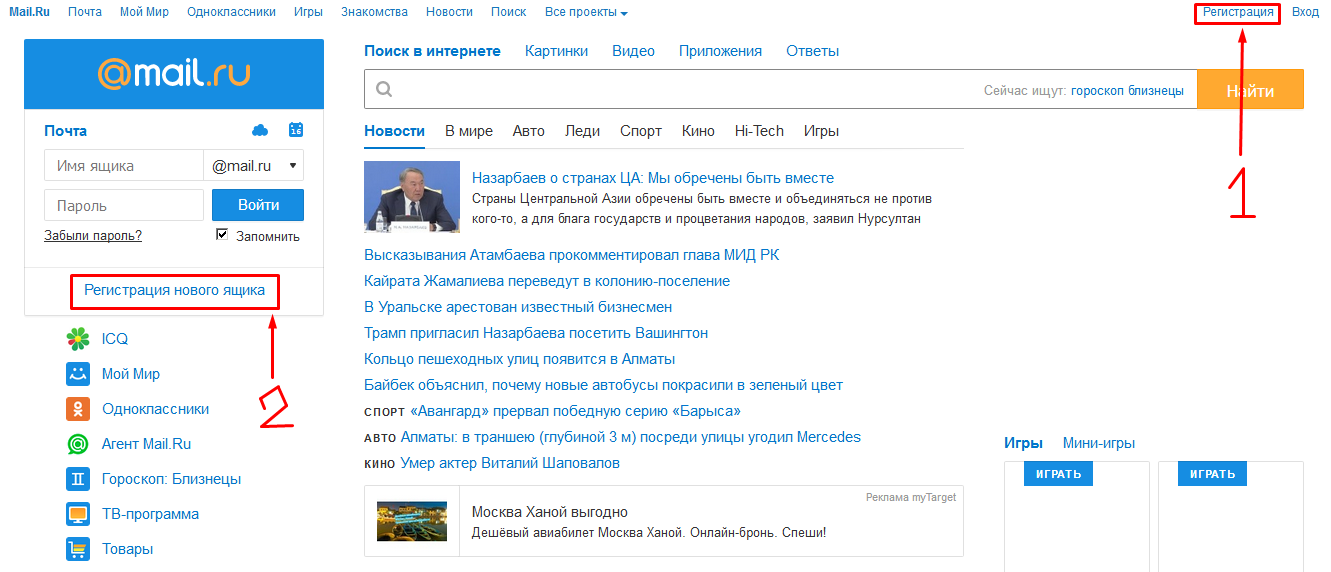Screen dimensions: 1331x572
Task: Open headline about Mercedes в траншею
Action: (x=631, y=437)
